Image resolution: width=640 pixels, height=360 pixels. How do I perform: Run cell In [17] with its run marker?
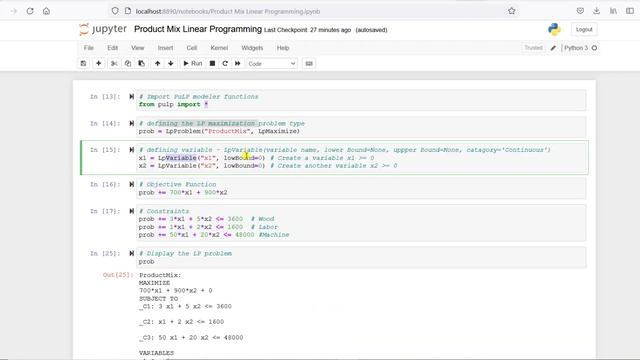pyautogui.click(x=131, y=211)
